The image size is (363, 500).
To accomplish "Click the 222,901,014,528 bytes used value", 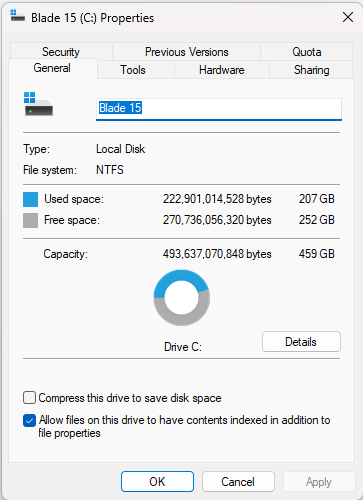I will click(x=217, y=199).
